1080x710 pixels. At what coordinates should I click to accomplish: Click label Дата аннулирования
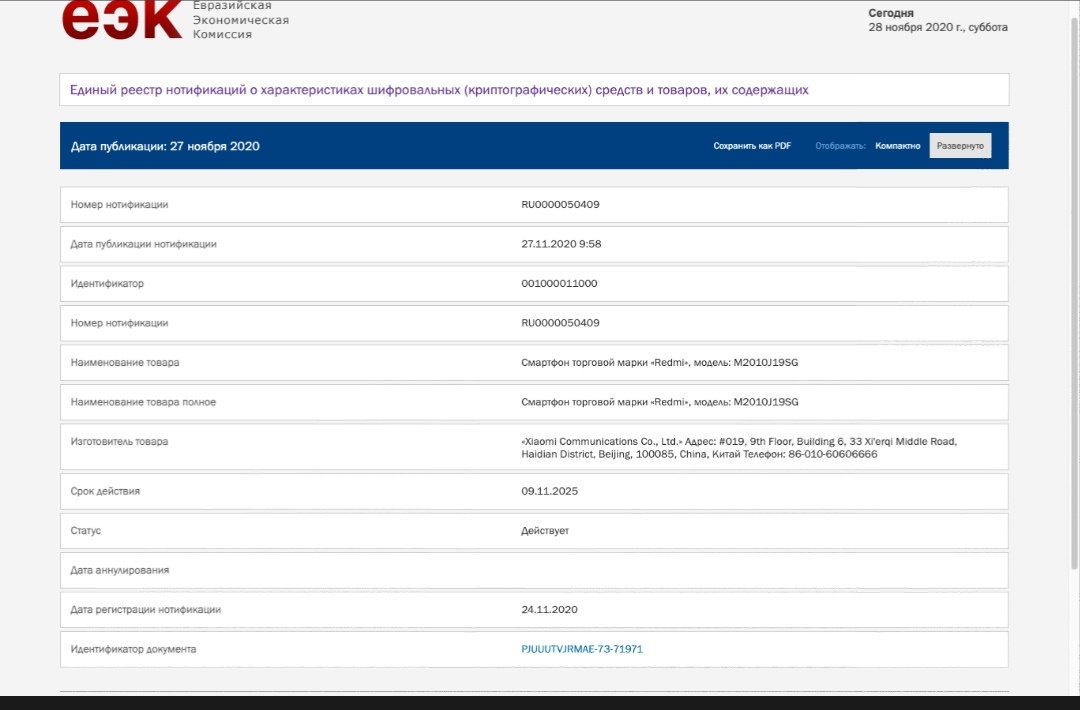click(x=119, y=570)
